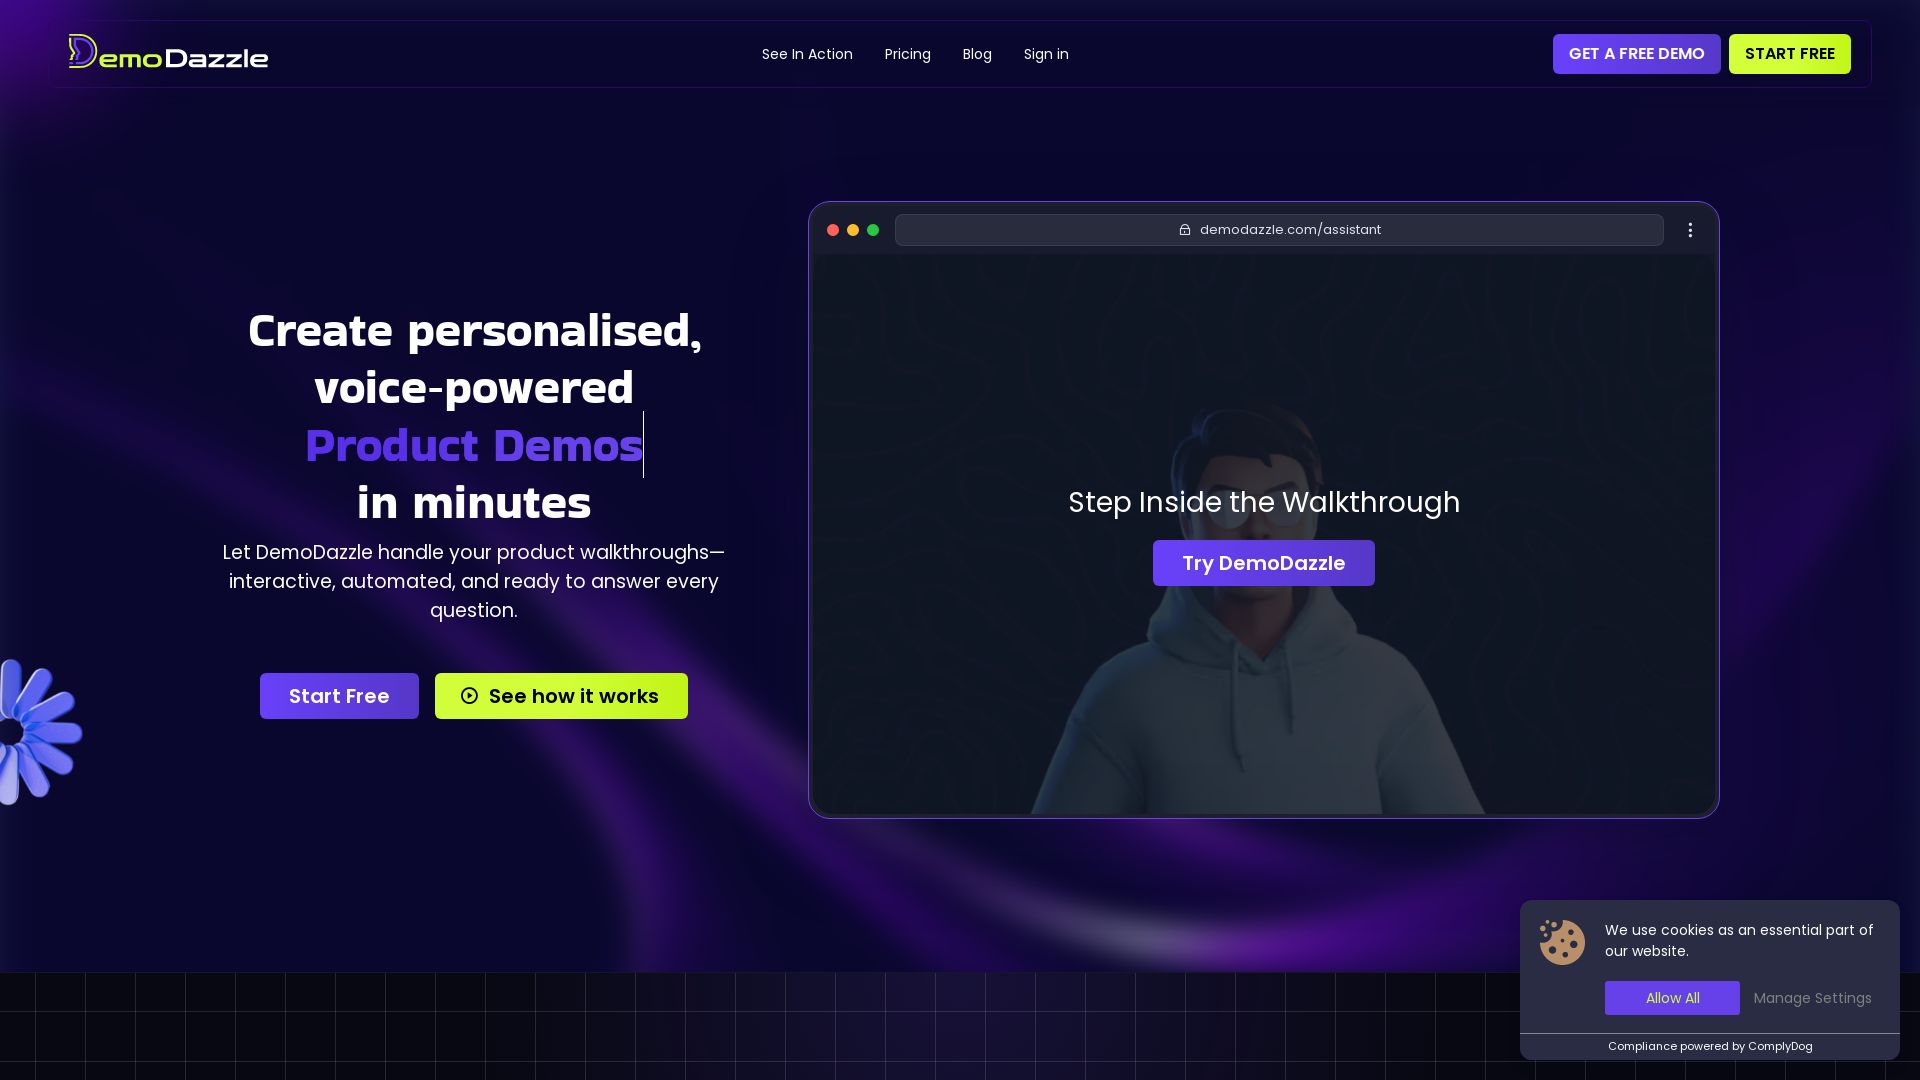Visit the Blog section
Screen dimensions: 1920x1080
coord(977,54)
